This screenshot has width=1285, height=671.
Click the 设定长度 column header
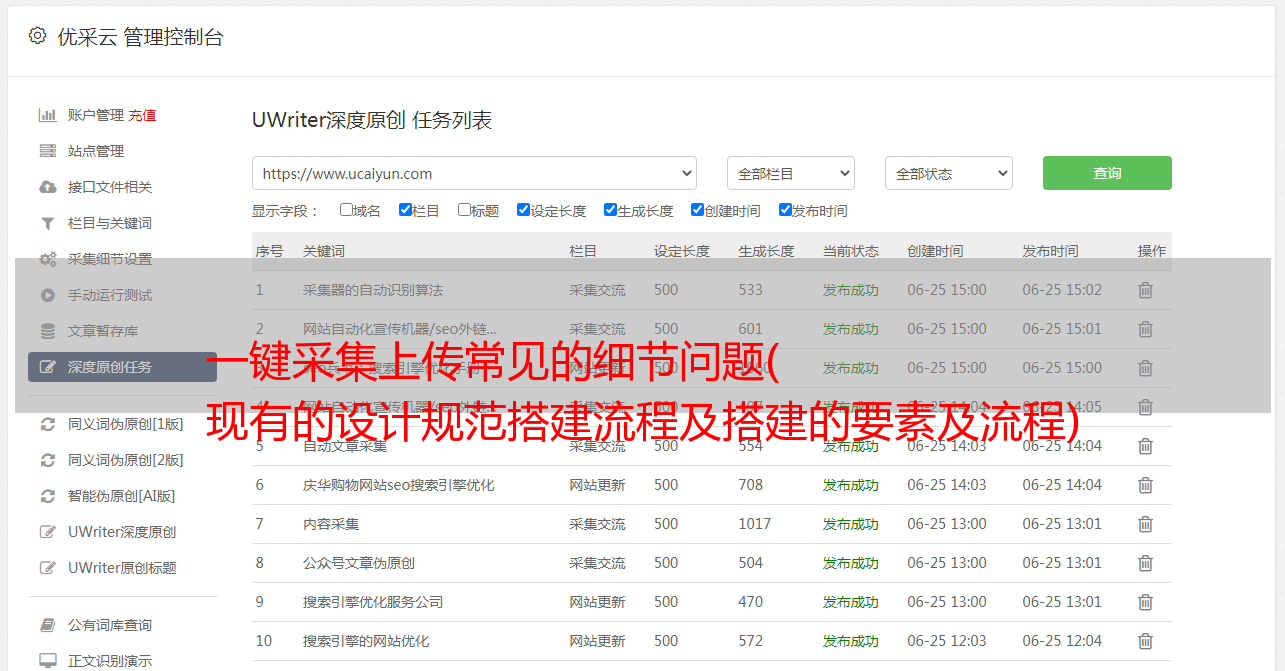coord(682,251)
